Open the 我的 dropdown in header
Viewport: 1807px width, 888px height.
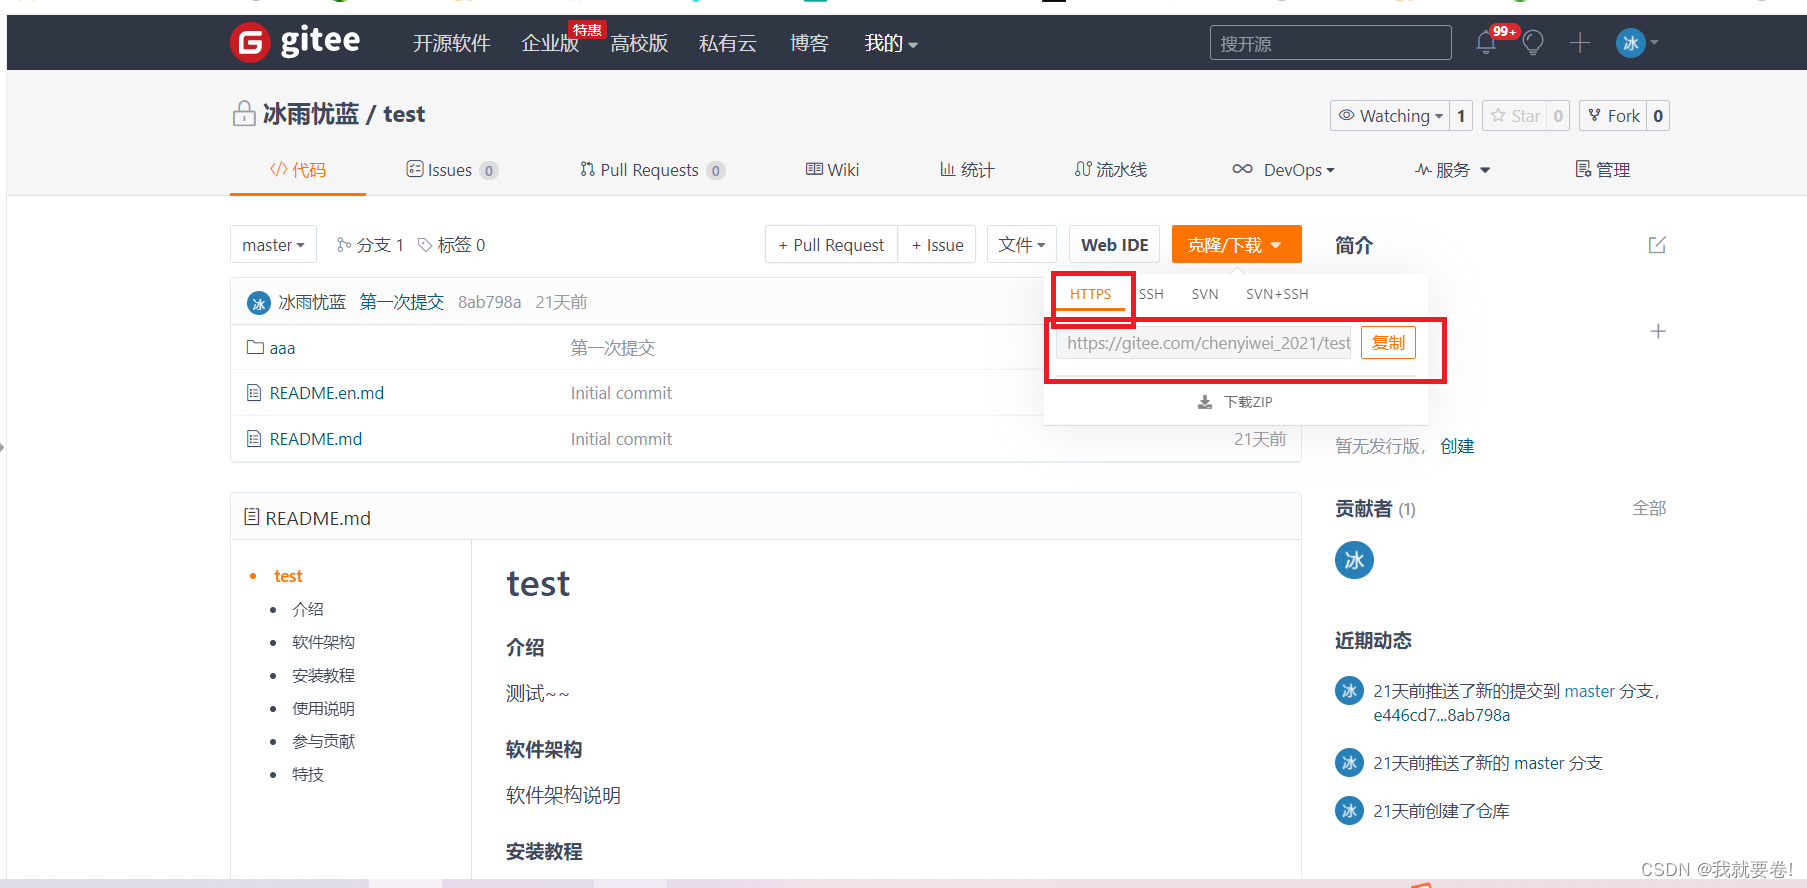[891, 43]
